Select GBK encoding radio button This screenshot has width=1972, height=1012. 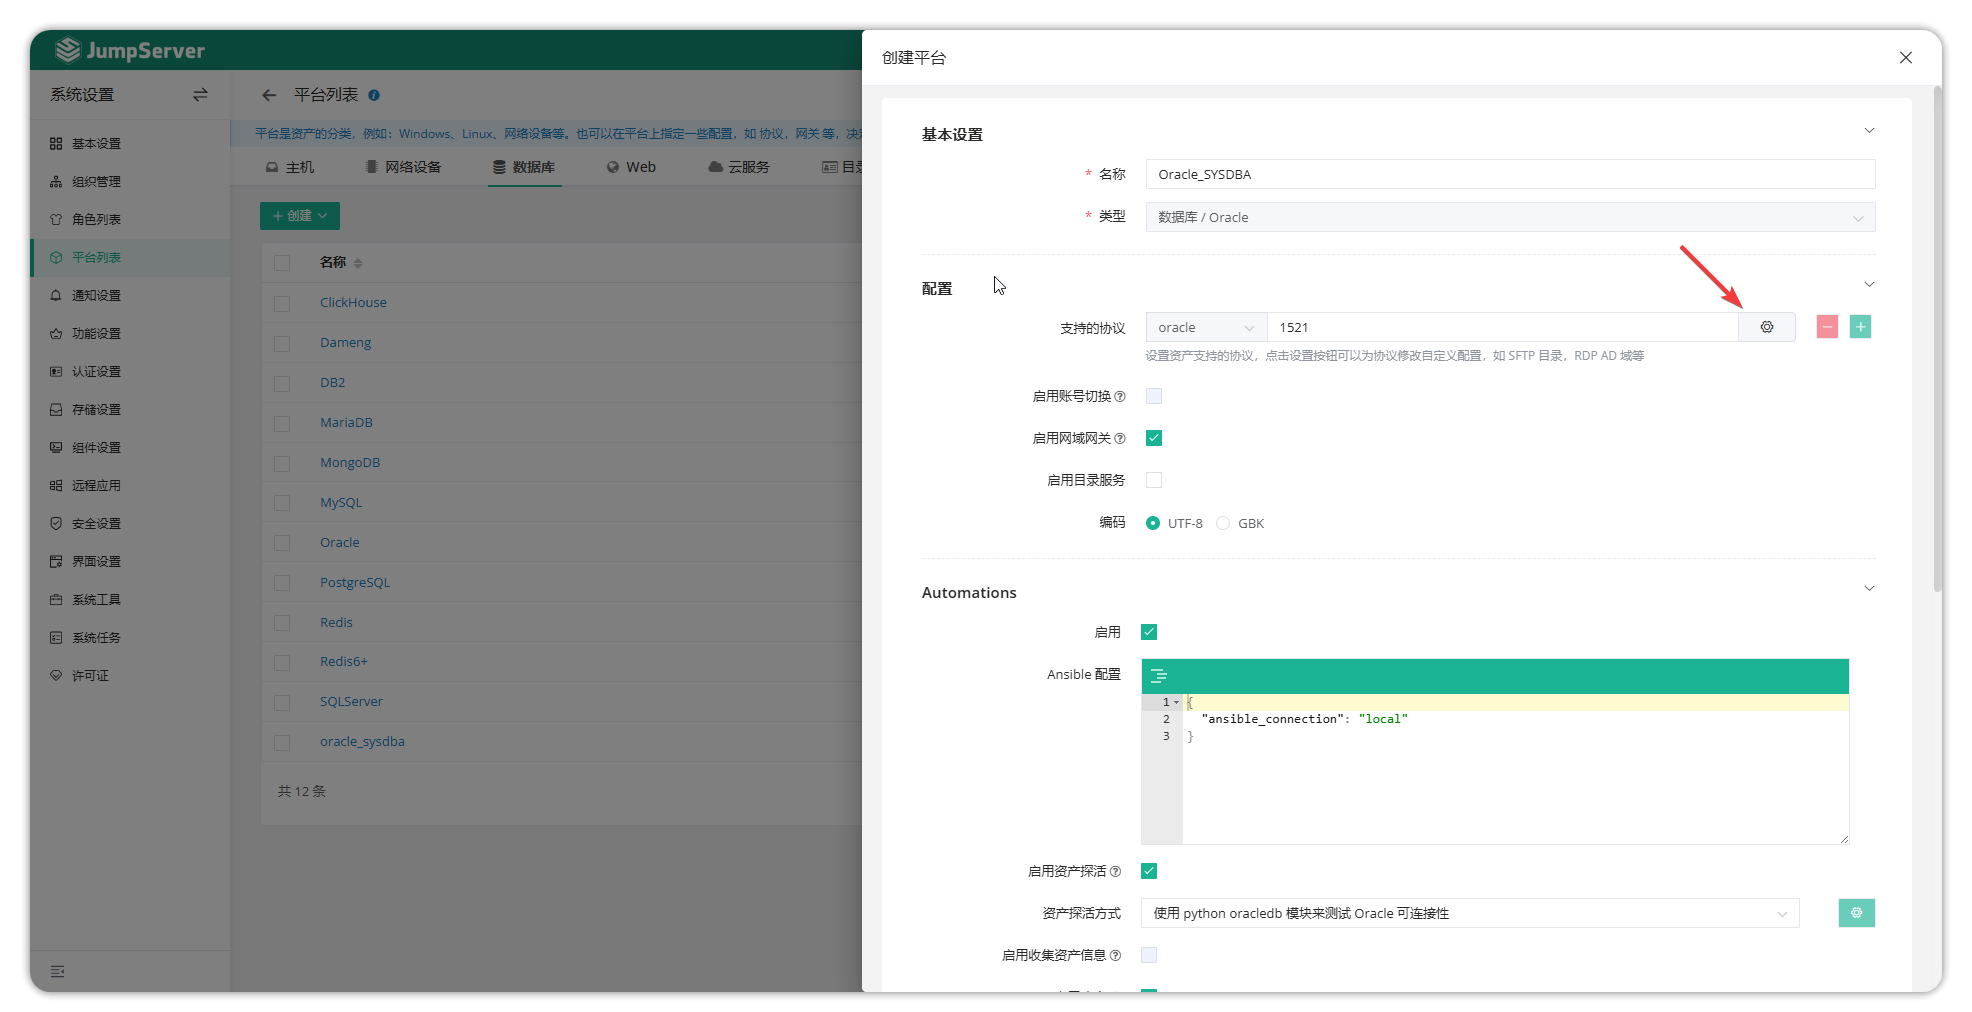tap(1223, 523)
